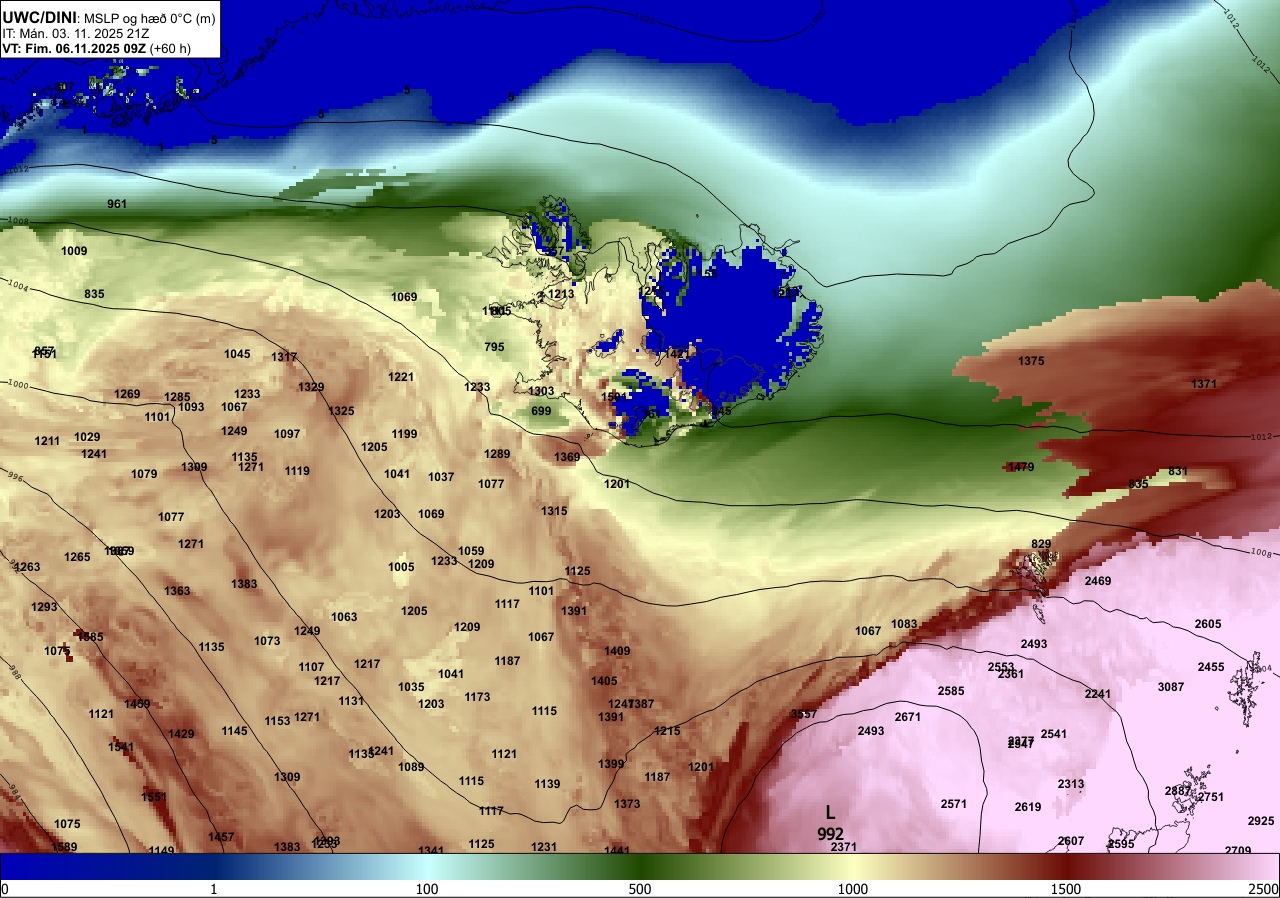Screen dimensions: 1280x898
Task: Click the 2585 height value
Action: coord(951,691)
